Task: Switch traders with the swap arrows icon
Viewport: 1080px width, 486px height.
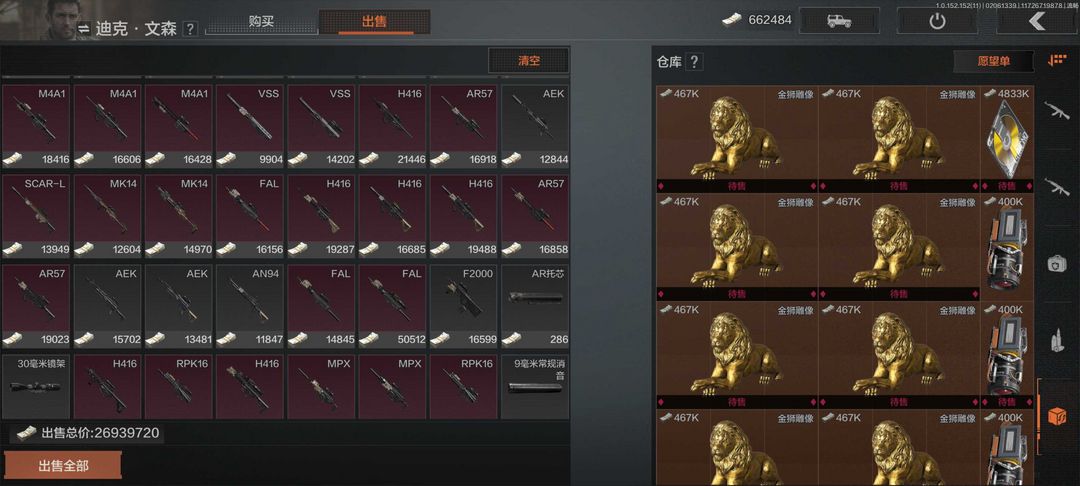Action: click(83, 29)
